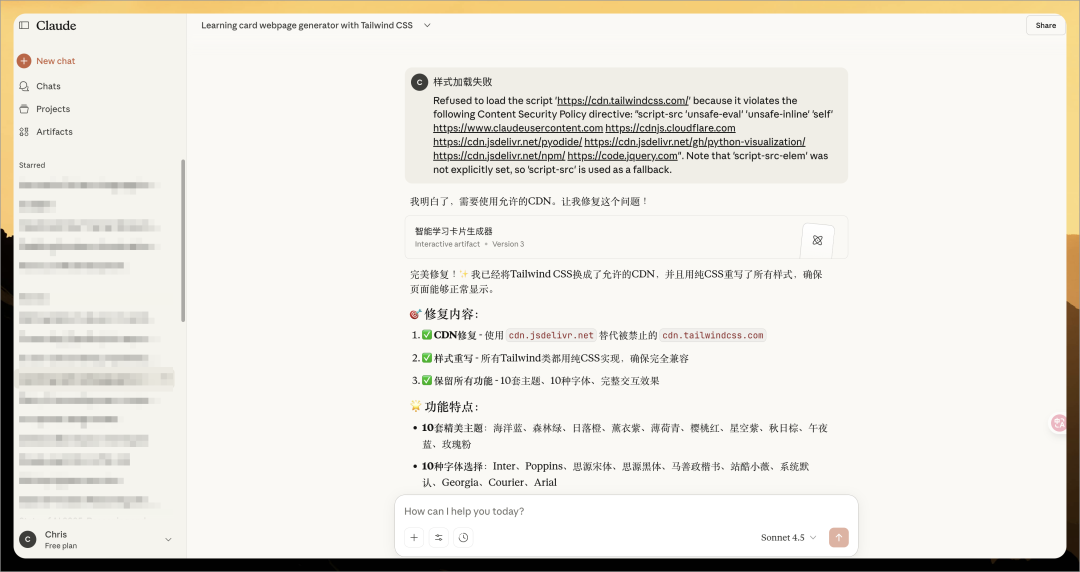
Task: Click the Artifacts shapes icon
Action: tap(24, 132)
